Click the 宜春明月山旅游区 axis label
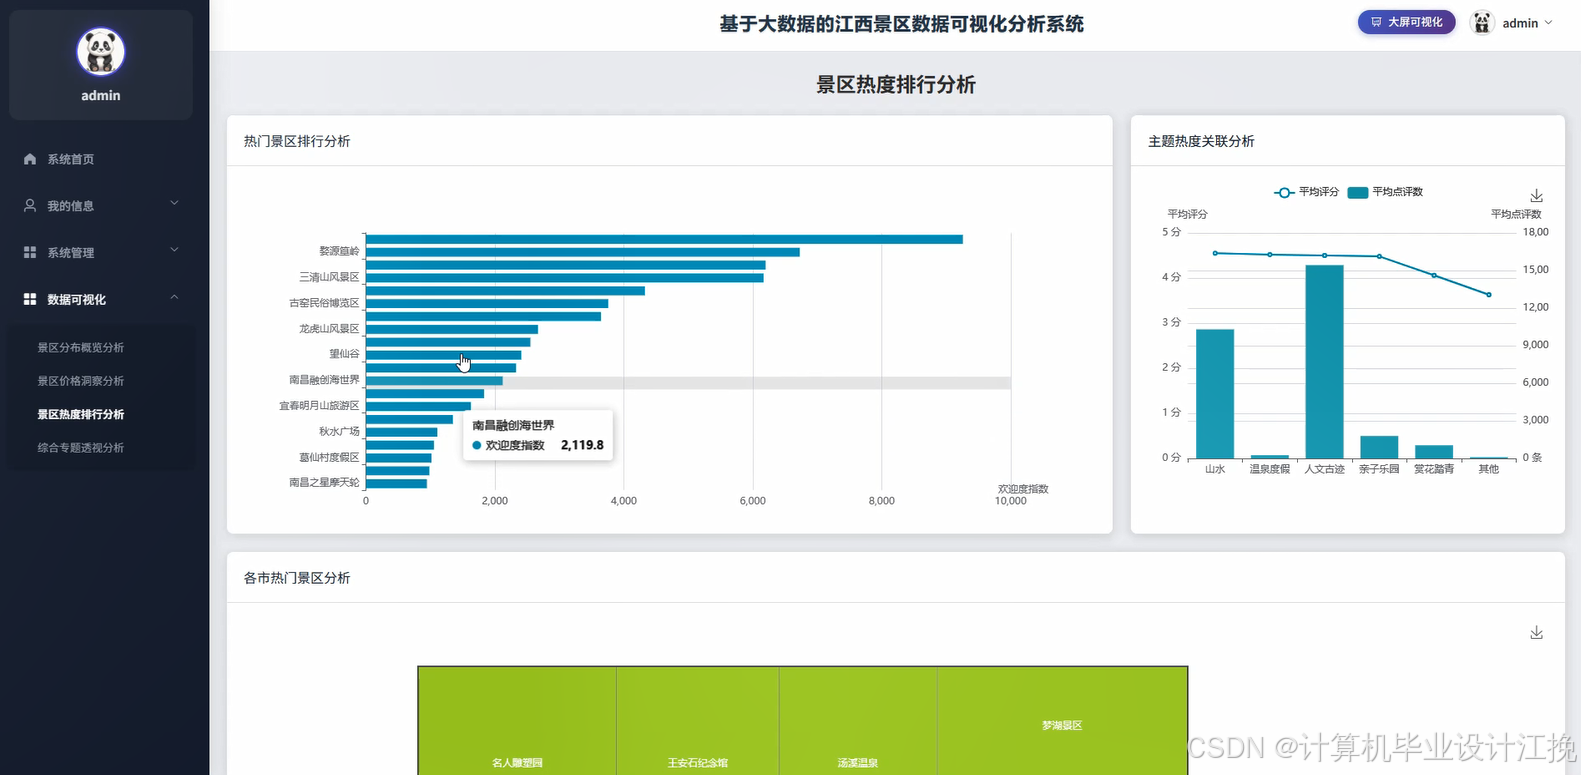Image resolution: width=1581 pixels, height=775 pixels. pyautogui.click(x=319, y=406)
